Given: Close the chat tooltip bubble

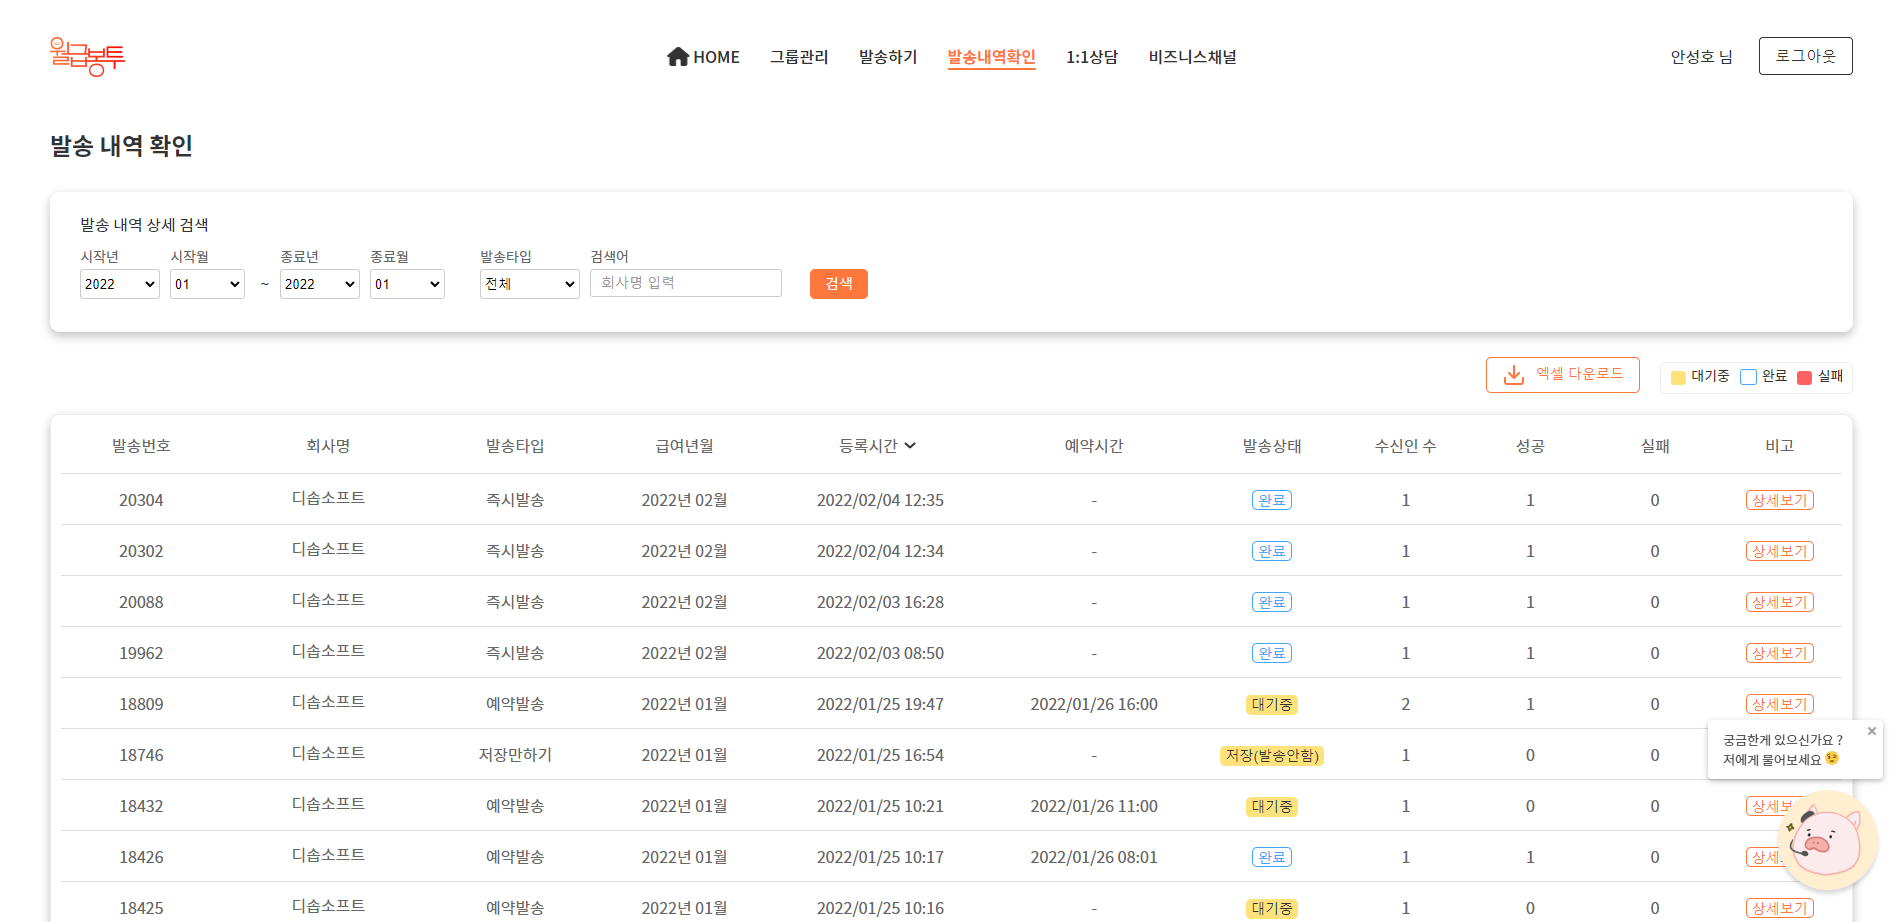Looking at the screenshot, I should 1872,731.
